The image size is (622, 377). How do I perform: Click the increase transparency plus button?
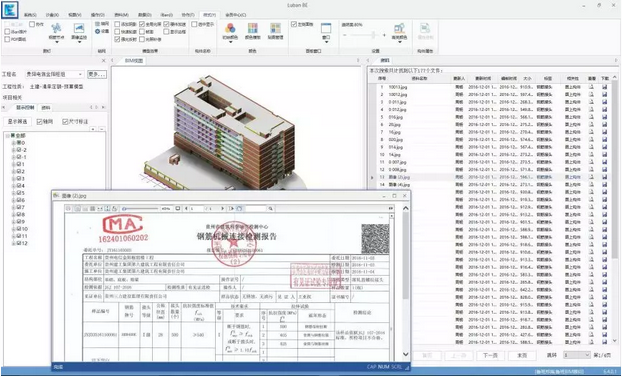tap(384, 35)
